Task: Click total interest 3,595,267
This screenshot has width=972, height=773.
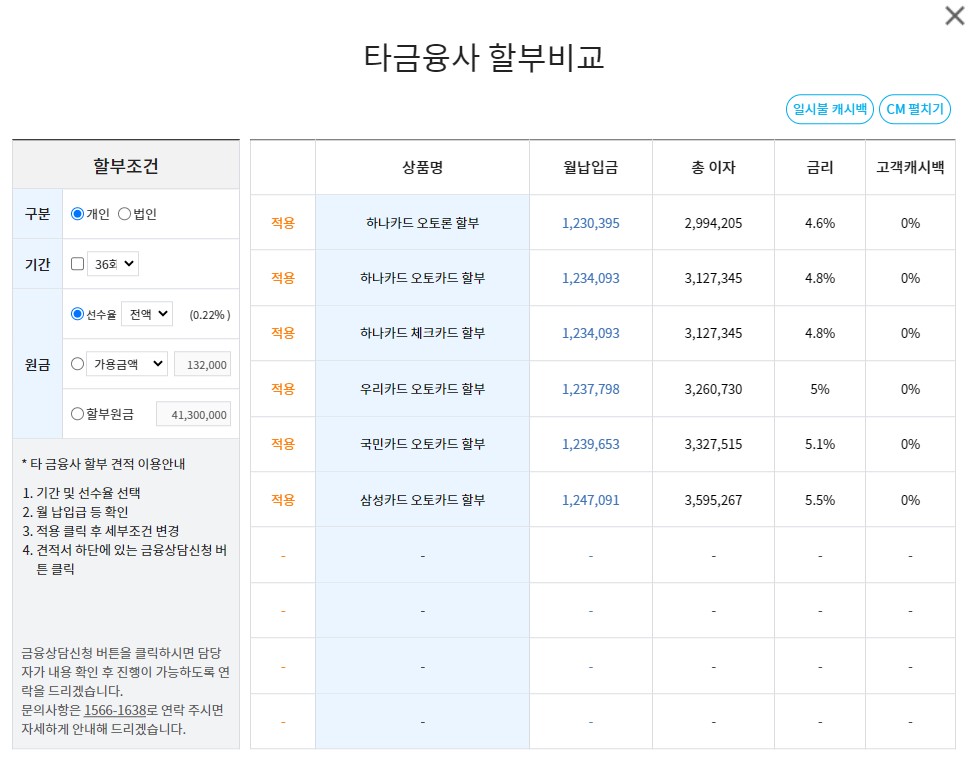Action: coord(714,500)
